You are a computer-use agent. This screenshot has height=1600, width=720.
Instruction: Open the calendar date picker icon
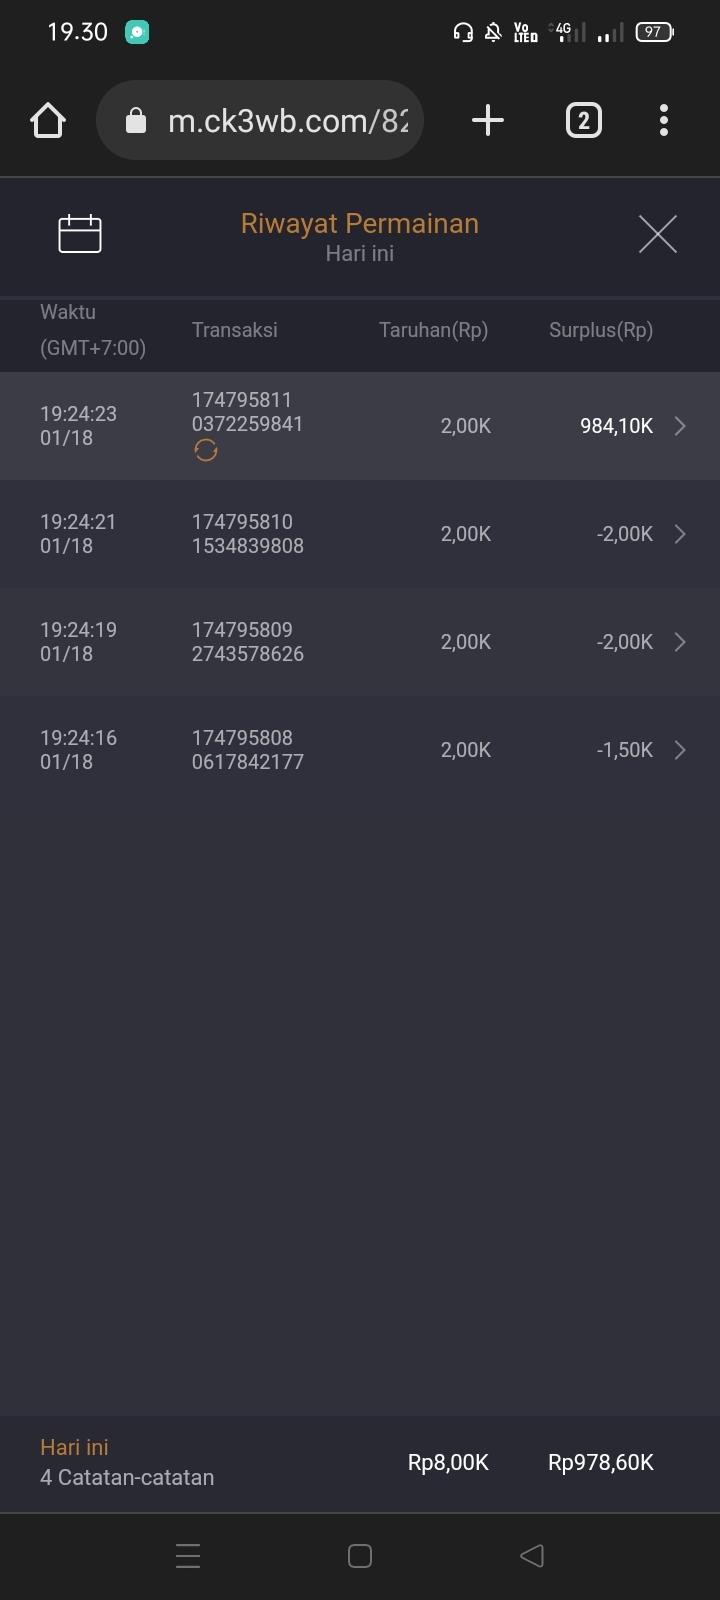[80, 234]
